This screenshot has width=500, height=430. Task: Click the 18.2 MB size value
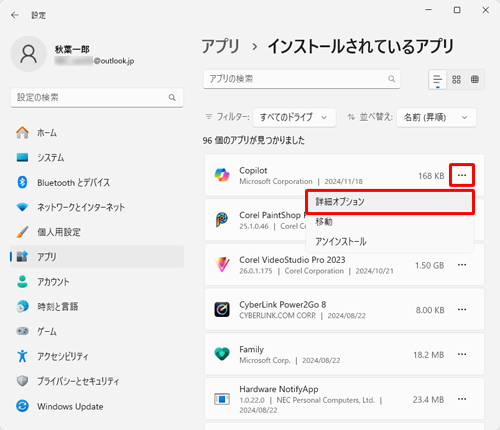(x=429, y=355)
